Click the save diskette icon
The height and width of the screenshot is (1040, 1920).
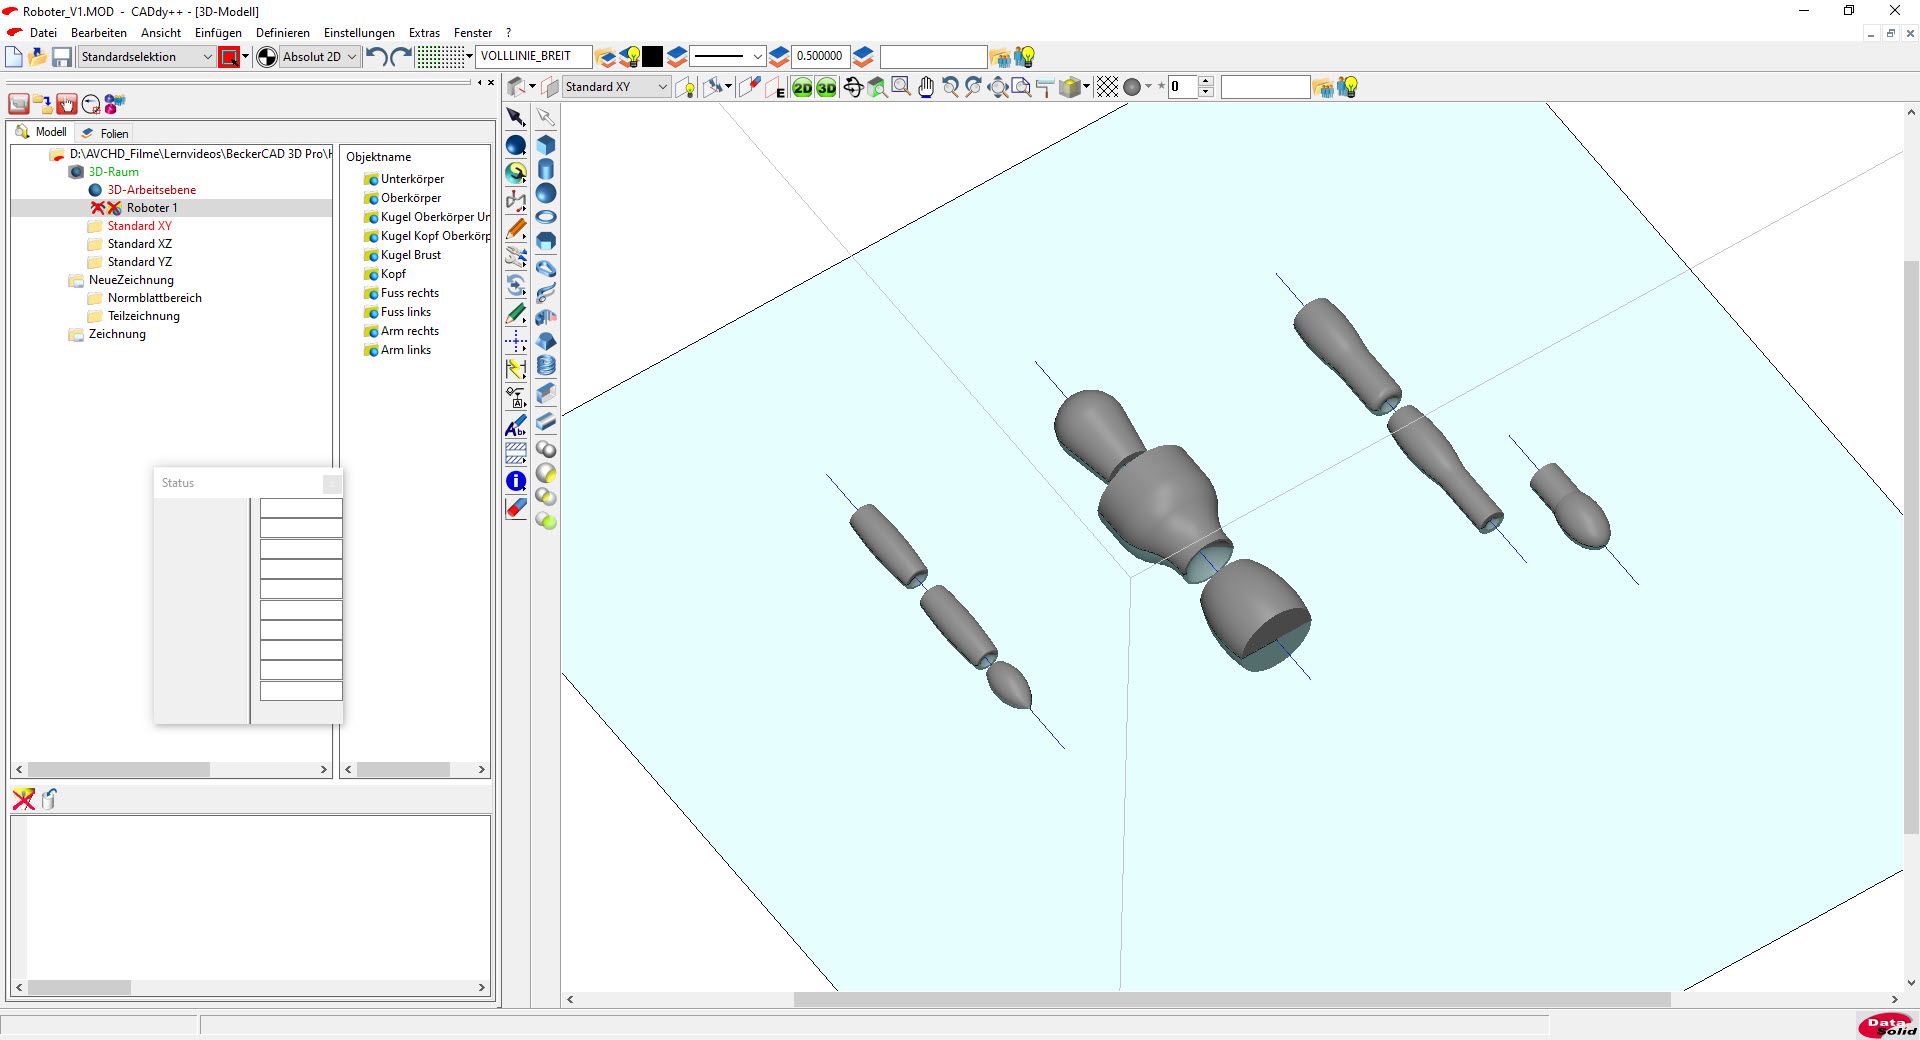click(62, 57)
